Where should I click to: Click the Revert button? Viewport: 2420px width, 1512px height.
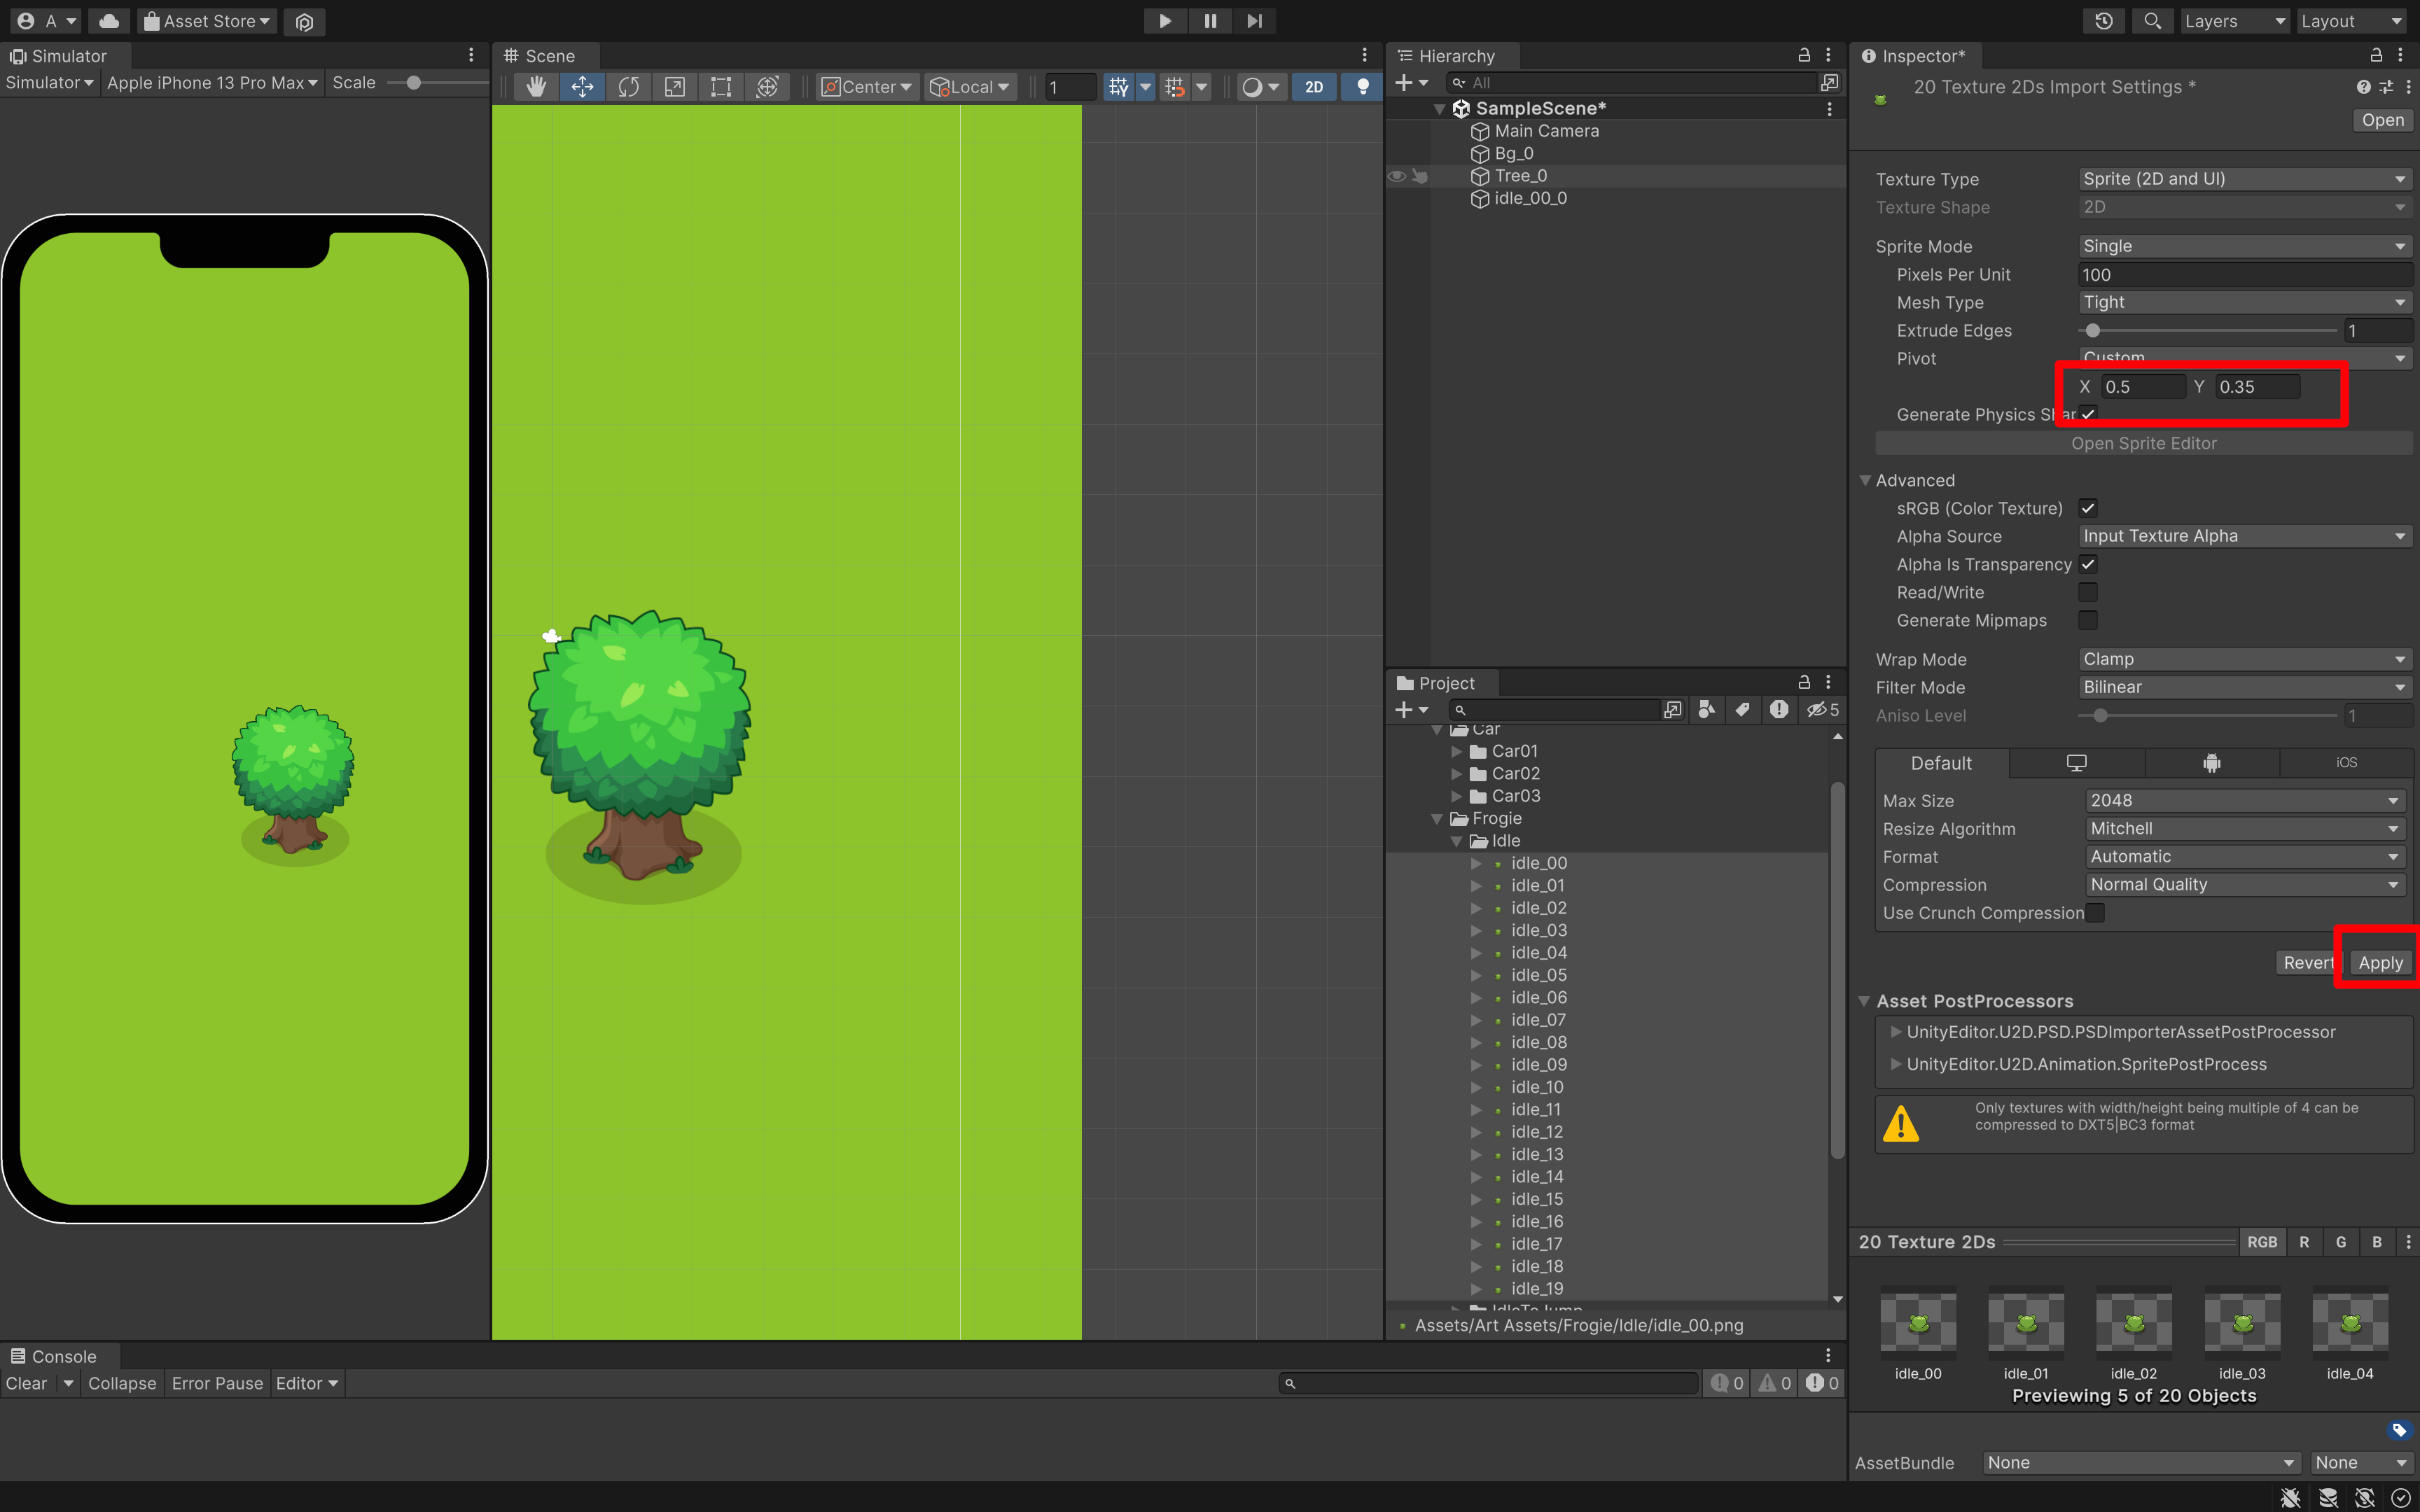click(2308, 962)
